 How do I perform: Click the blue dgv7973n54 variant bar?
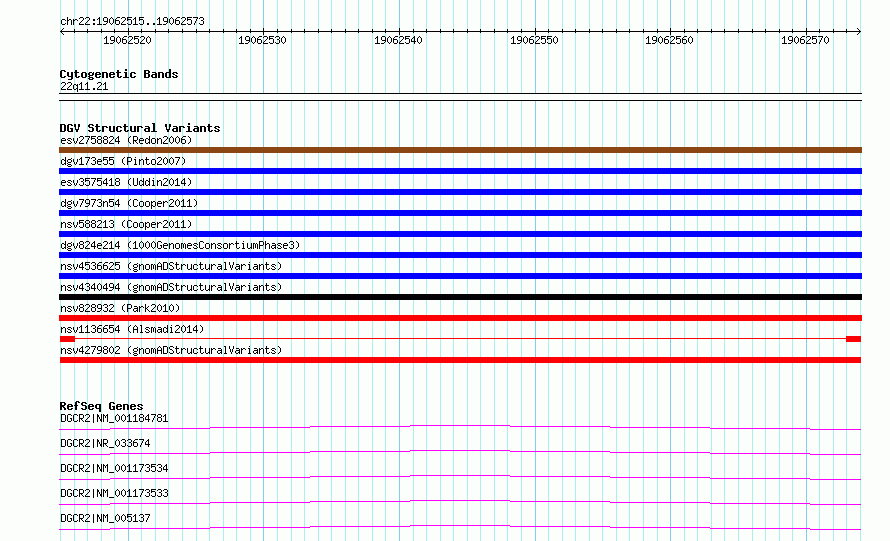[x=460, y=213]
